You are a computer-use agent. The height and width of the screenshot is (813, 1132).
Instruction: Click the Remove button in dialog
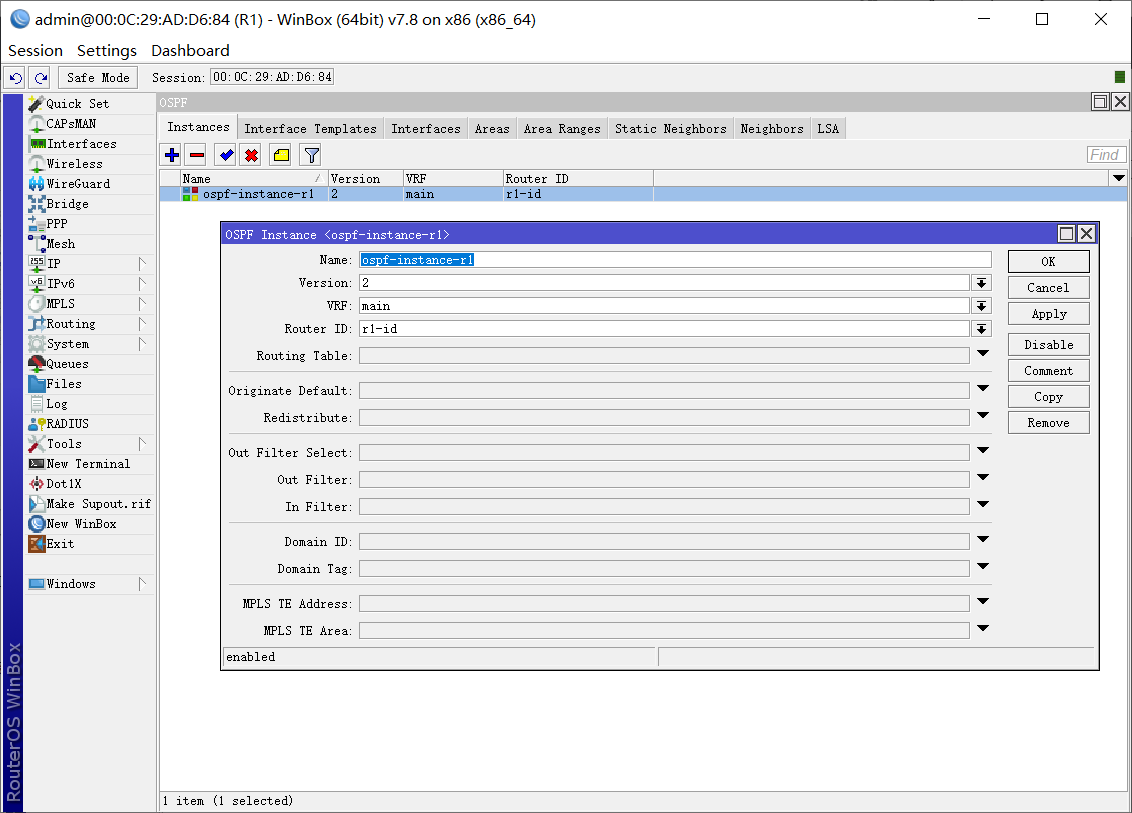(x=1048, y=422)
